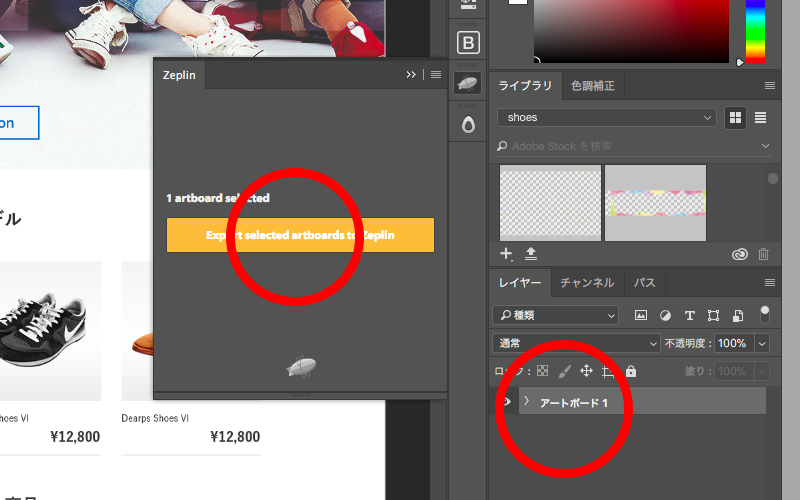
Task: Open the Zeplin panel icon in the dock
Action: (467, 85)
